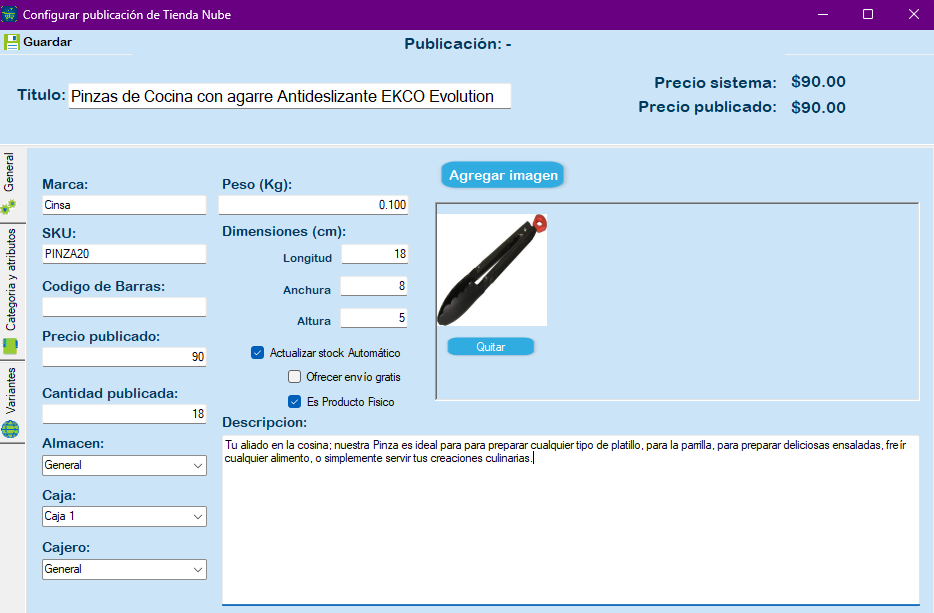Viewport: 934px width, 613px height.
Task: Expand the Caja dropdown list
Action: [124, 517]
